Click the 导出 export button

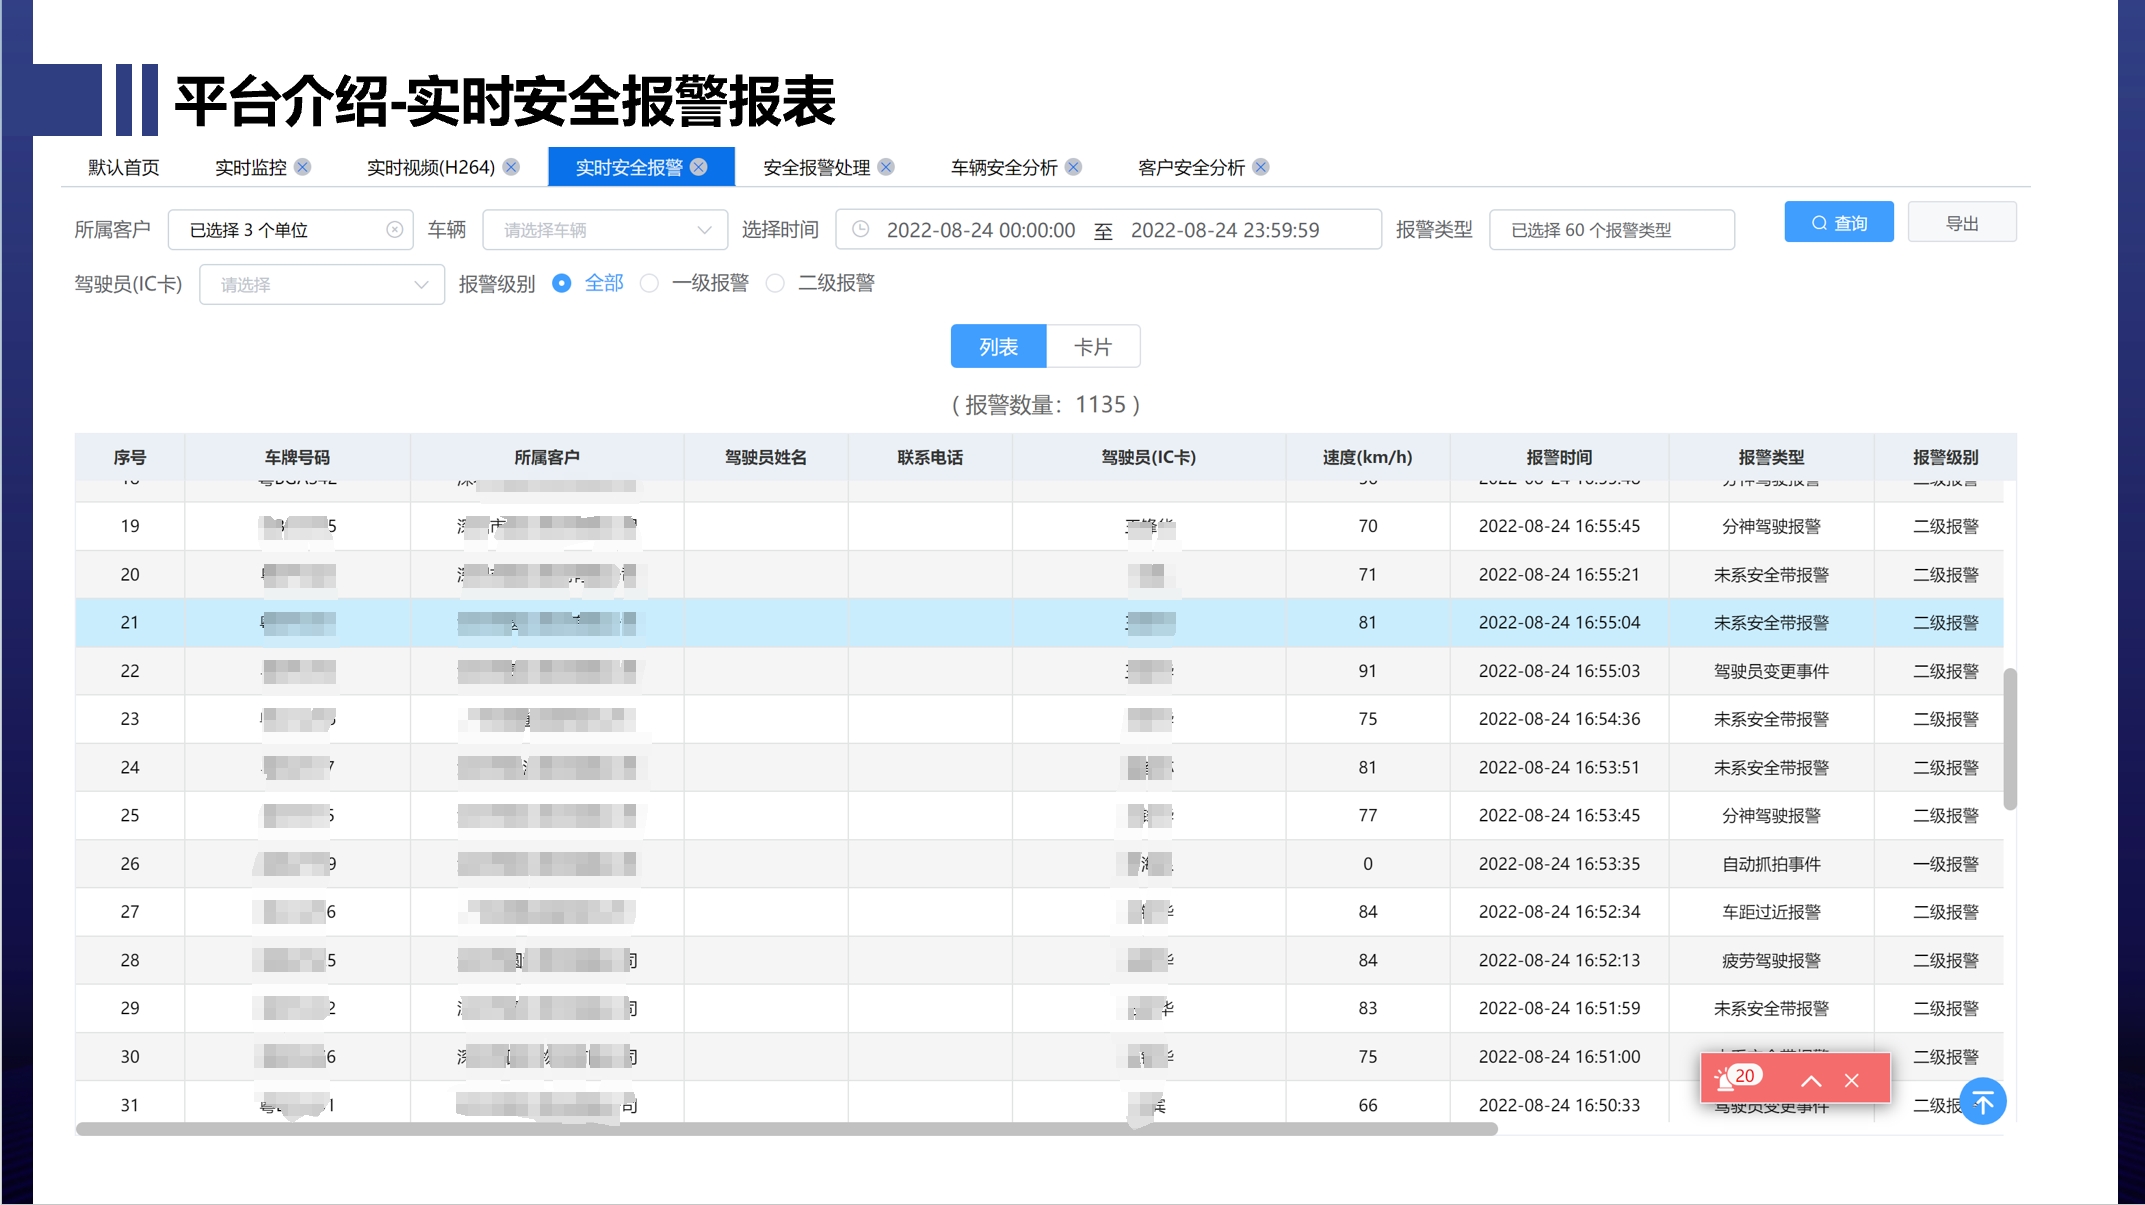[1962, 222]
